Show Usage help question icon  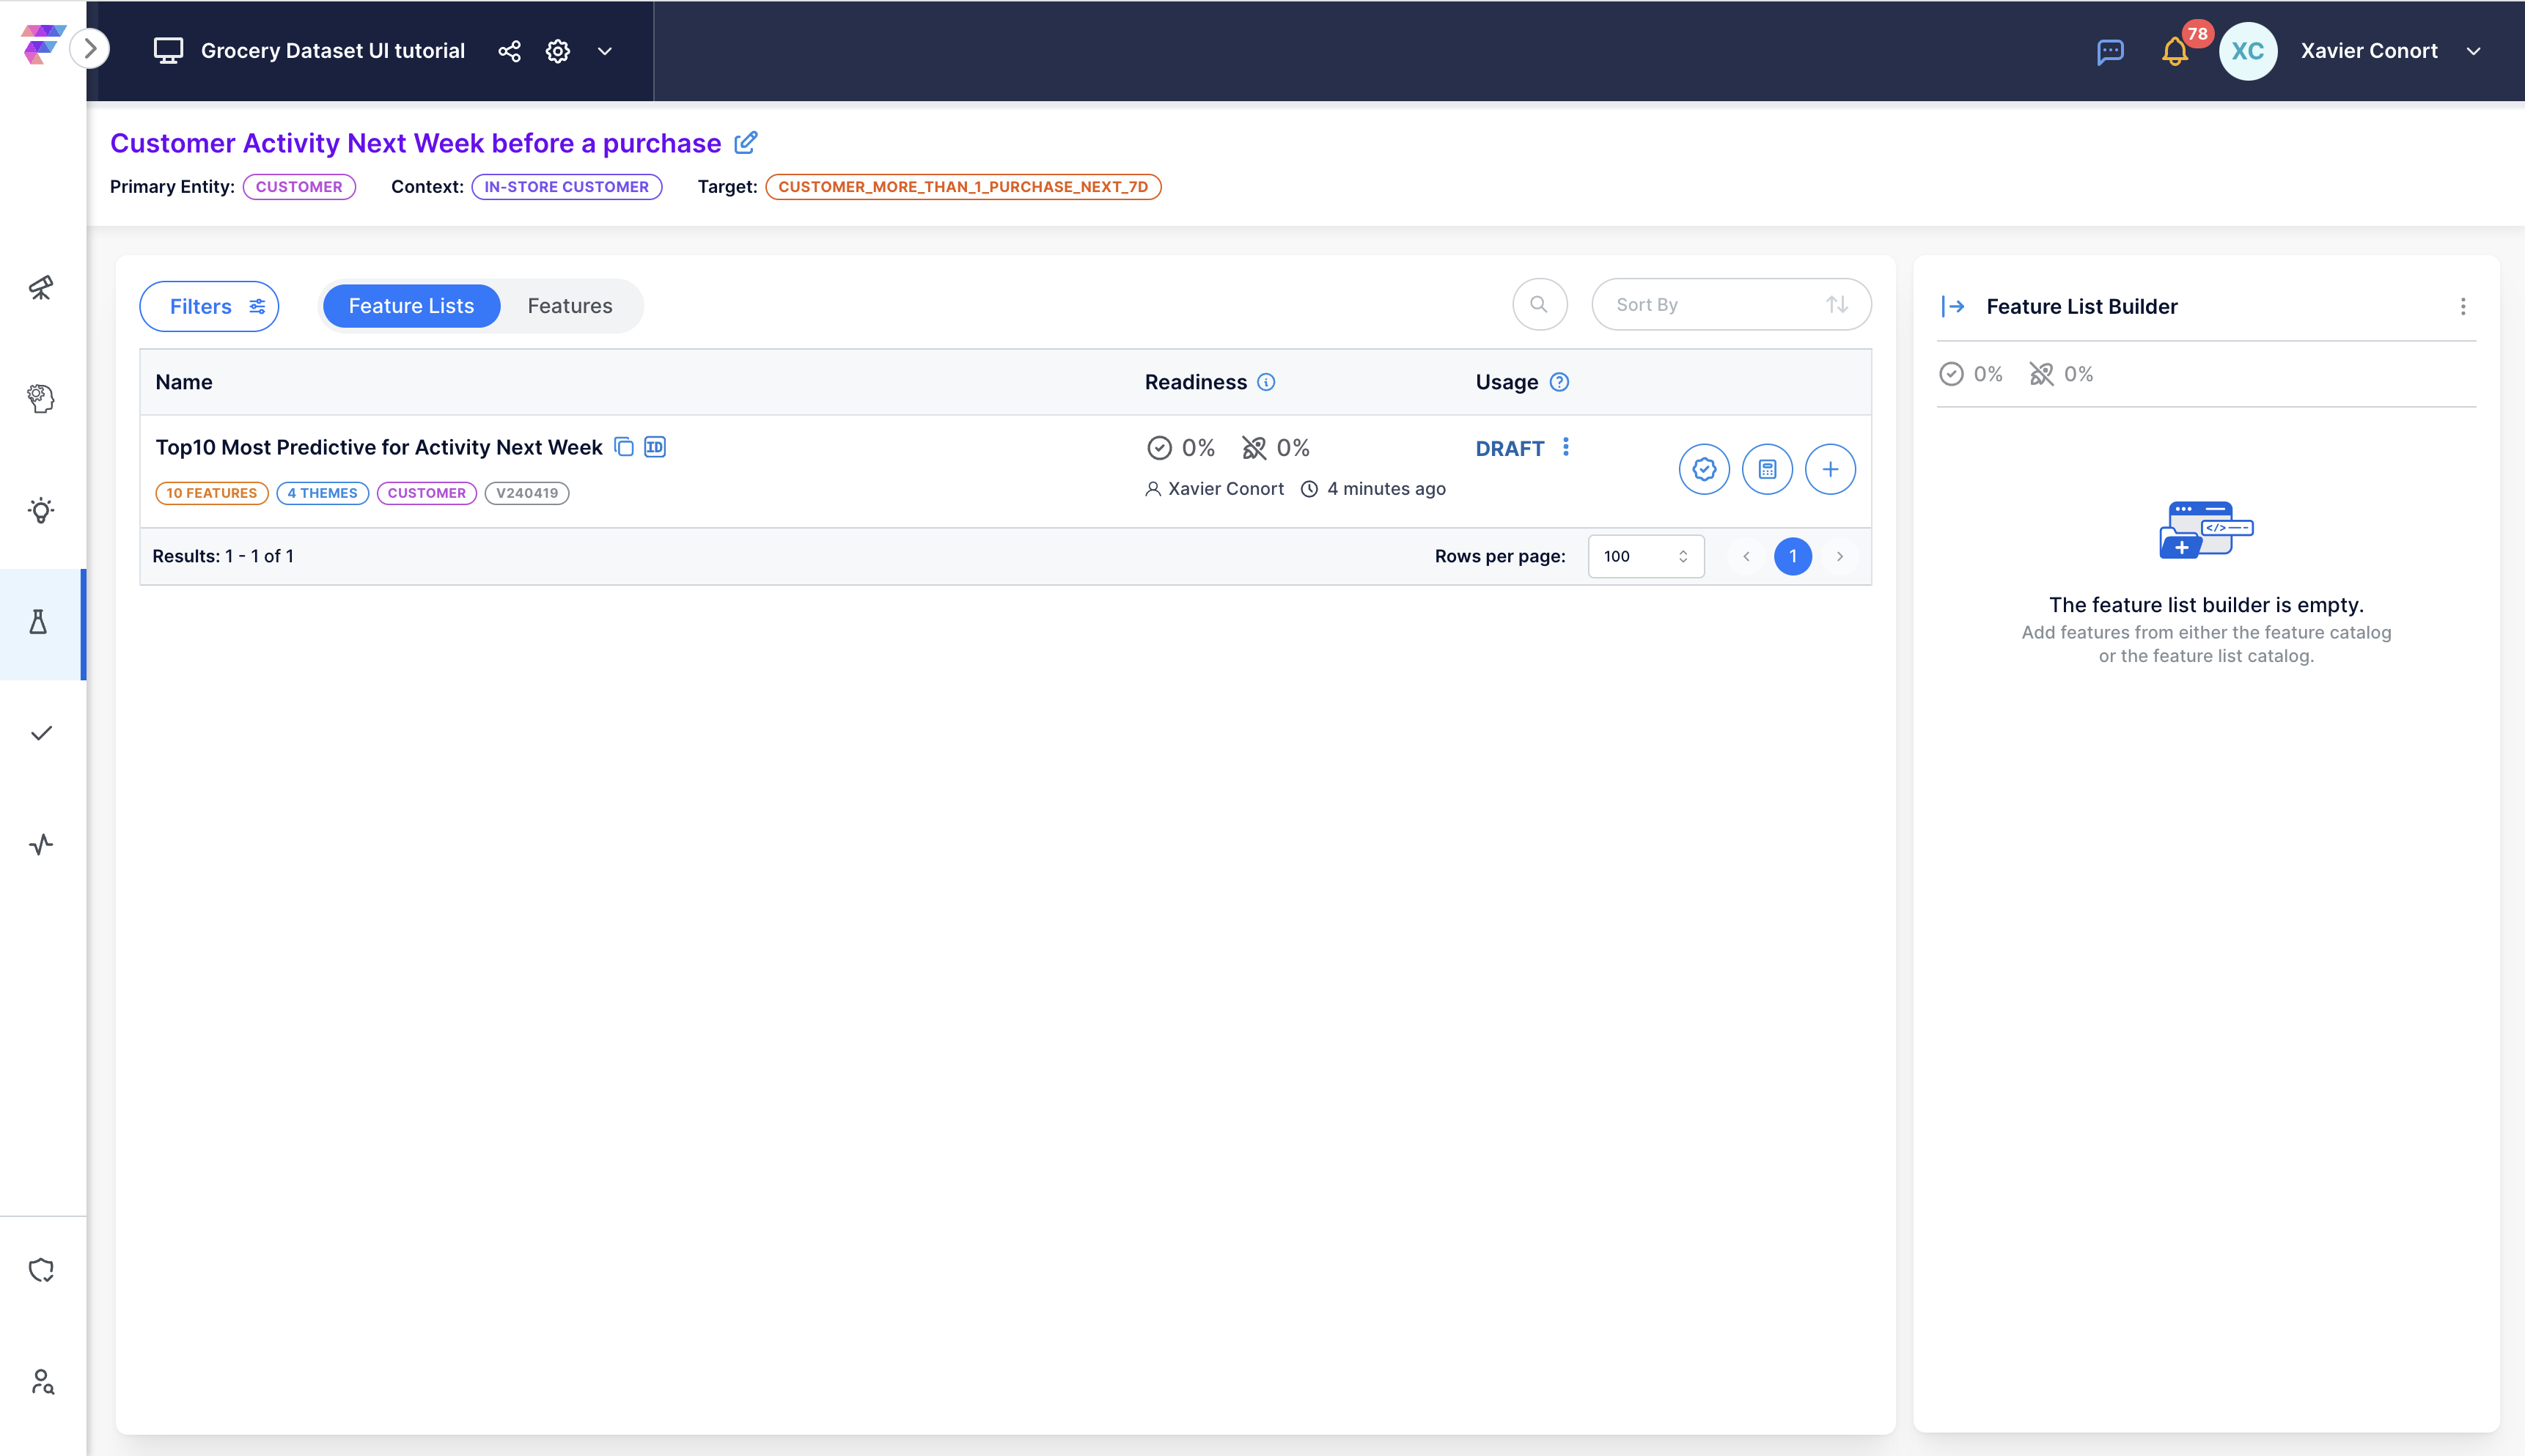(1559, 382)
